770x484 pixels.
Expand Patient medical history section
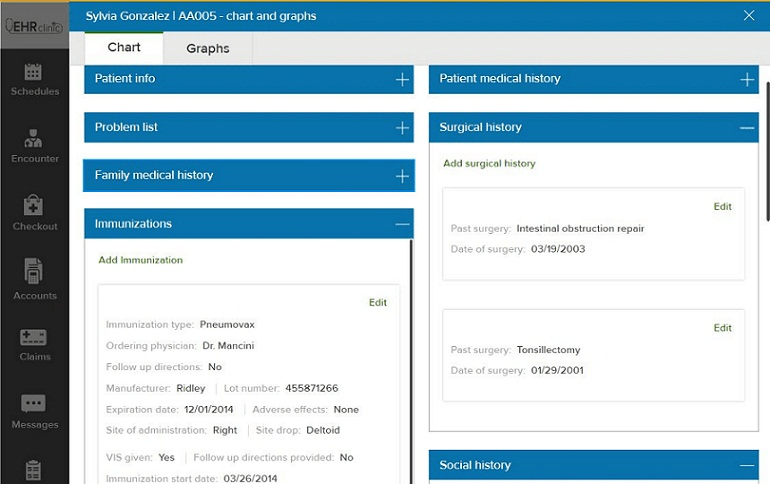point(747,80)
